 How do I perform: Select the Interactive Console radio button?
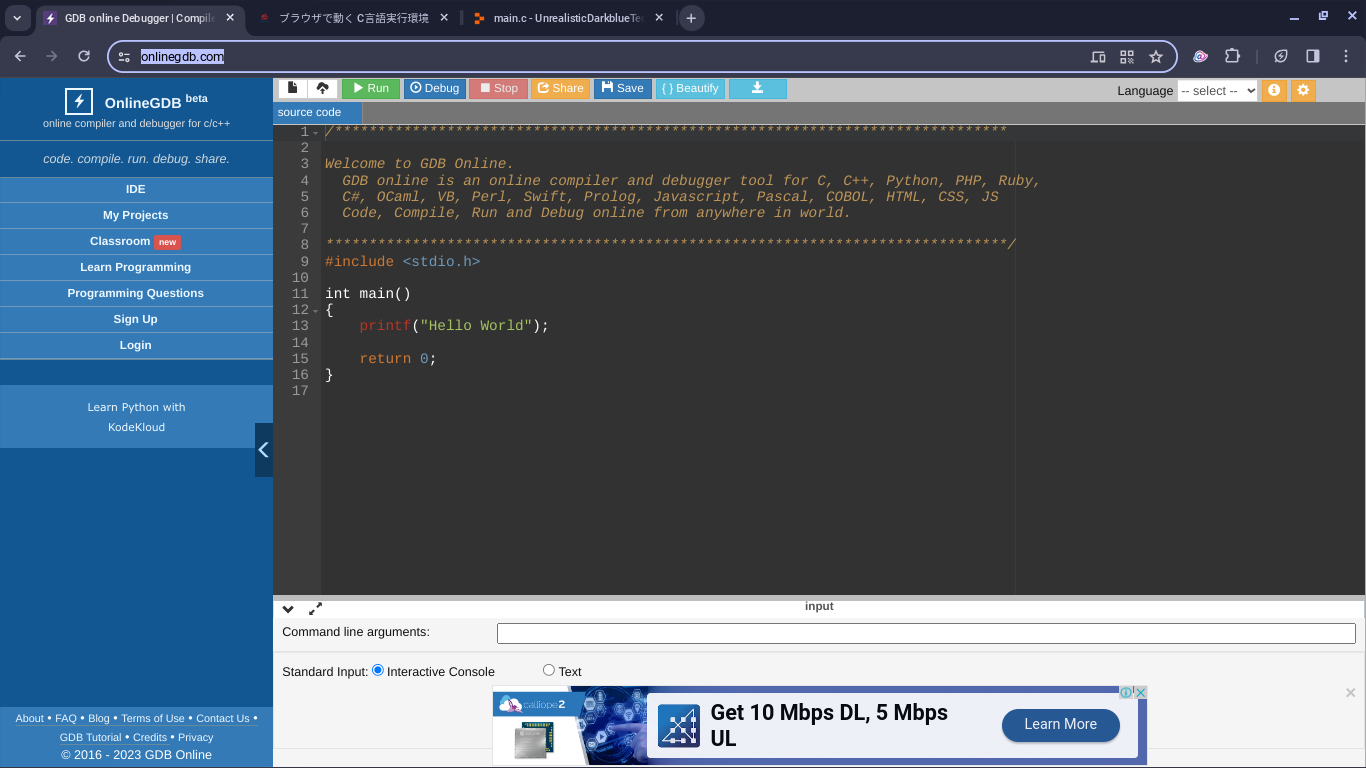[x=378, y=670]
